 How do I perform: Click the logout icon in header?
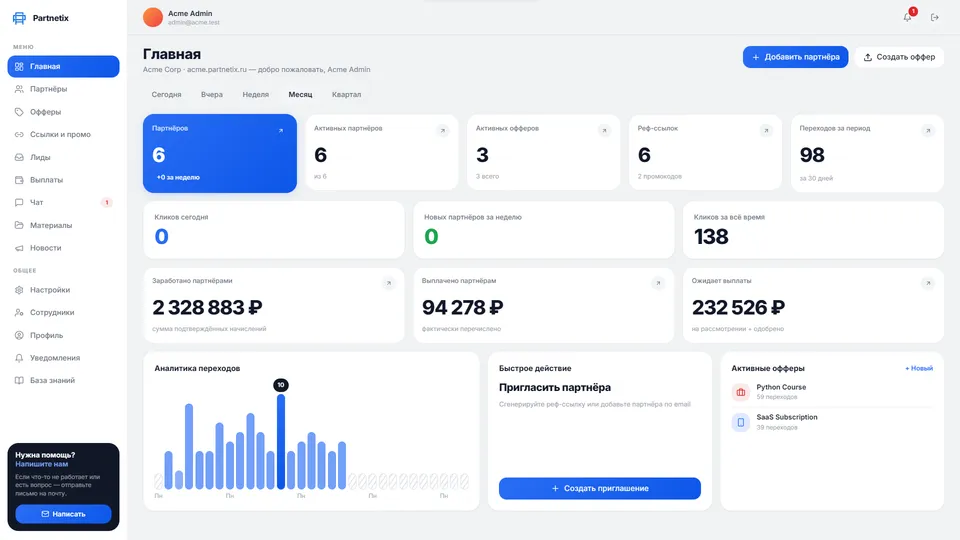pyautogui.click(x=934, y=17)
